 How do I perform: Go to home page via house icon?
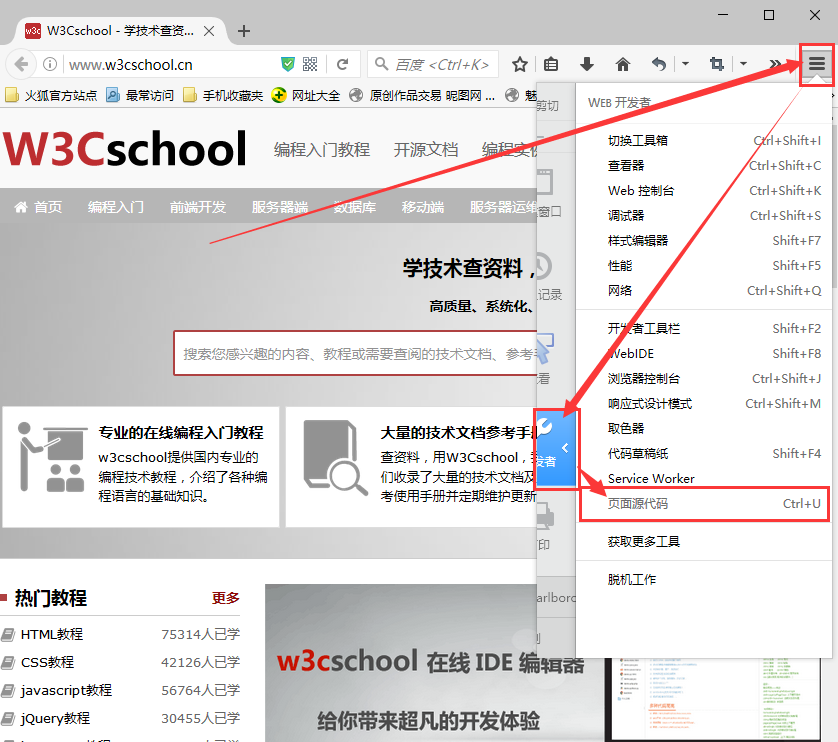click(623, 64)
